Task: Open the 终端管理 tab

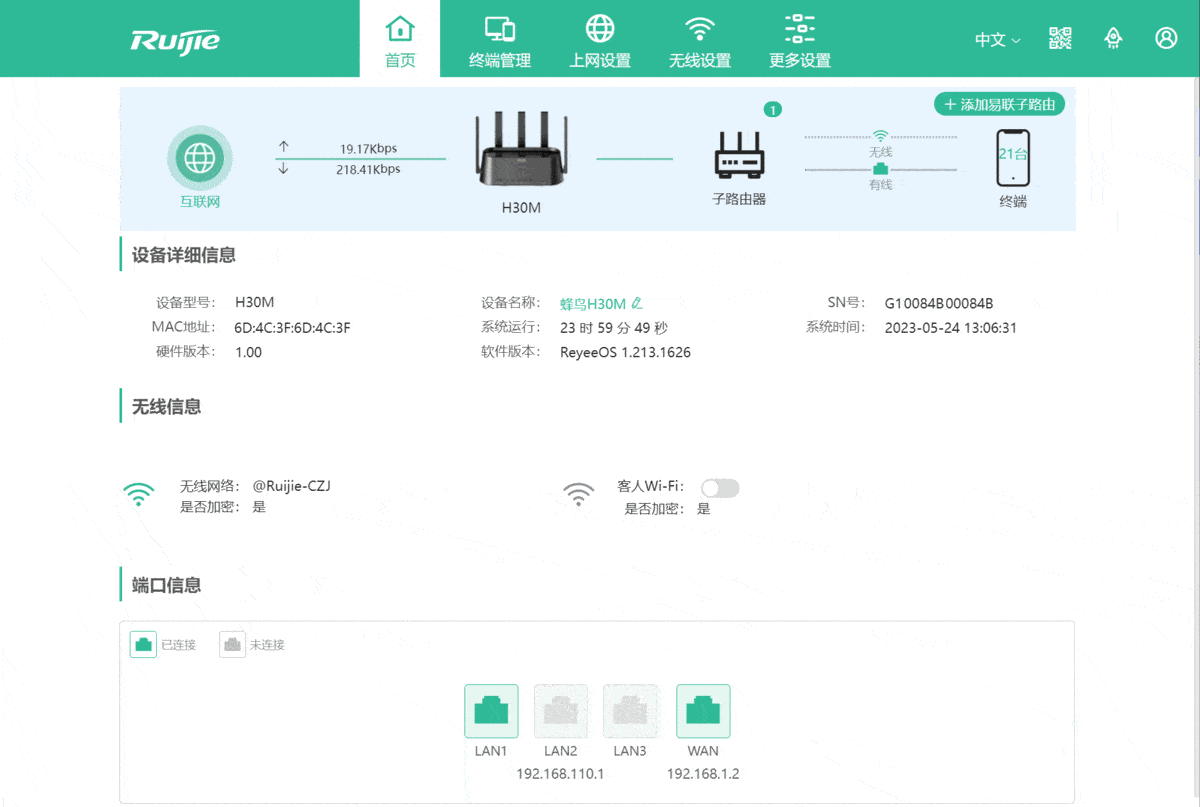Action: pyautogui.click(x=500, y=41)
